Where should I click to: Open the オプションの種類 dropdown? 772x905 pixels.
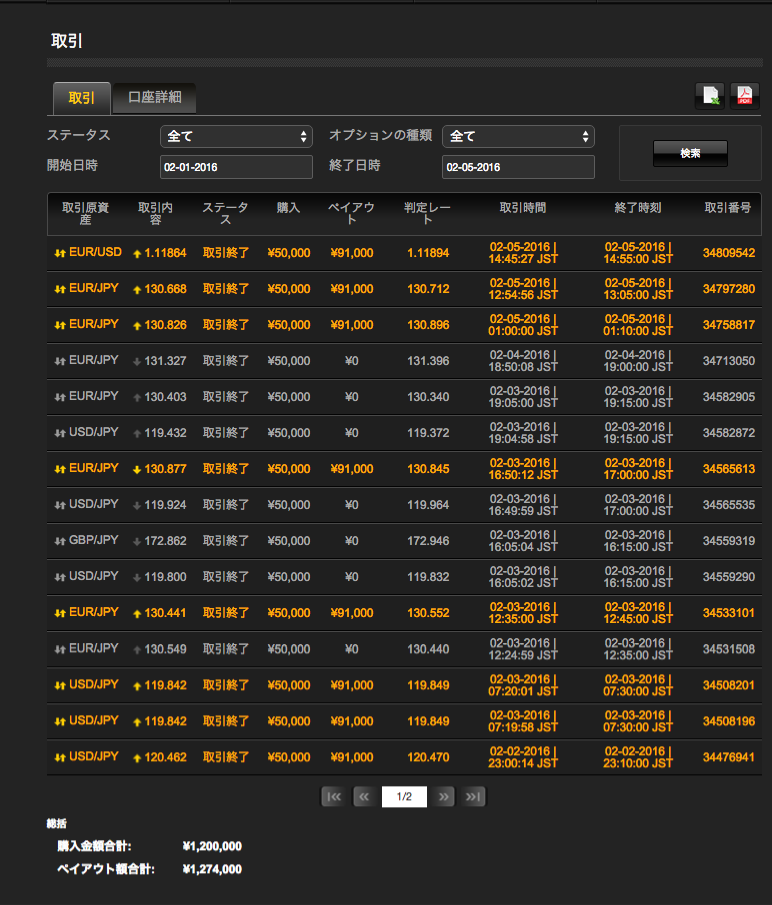point(518,136)
